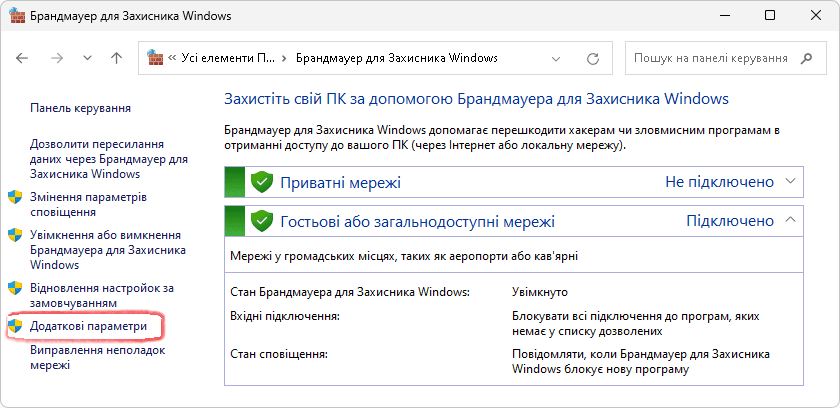Minimize the firewall window
840x408 pixels.
click(724, 16)
